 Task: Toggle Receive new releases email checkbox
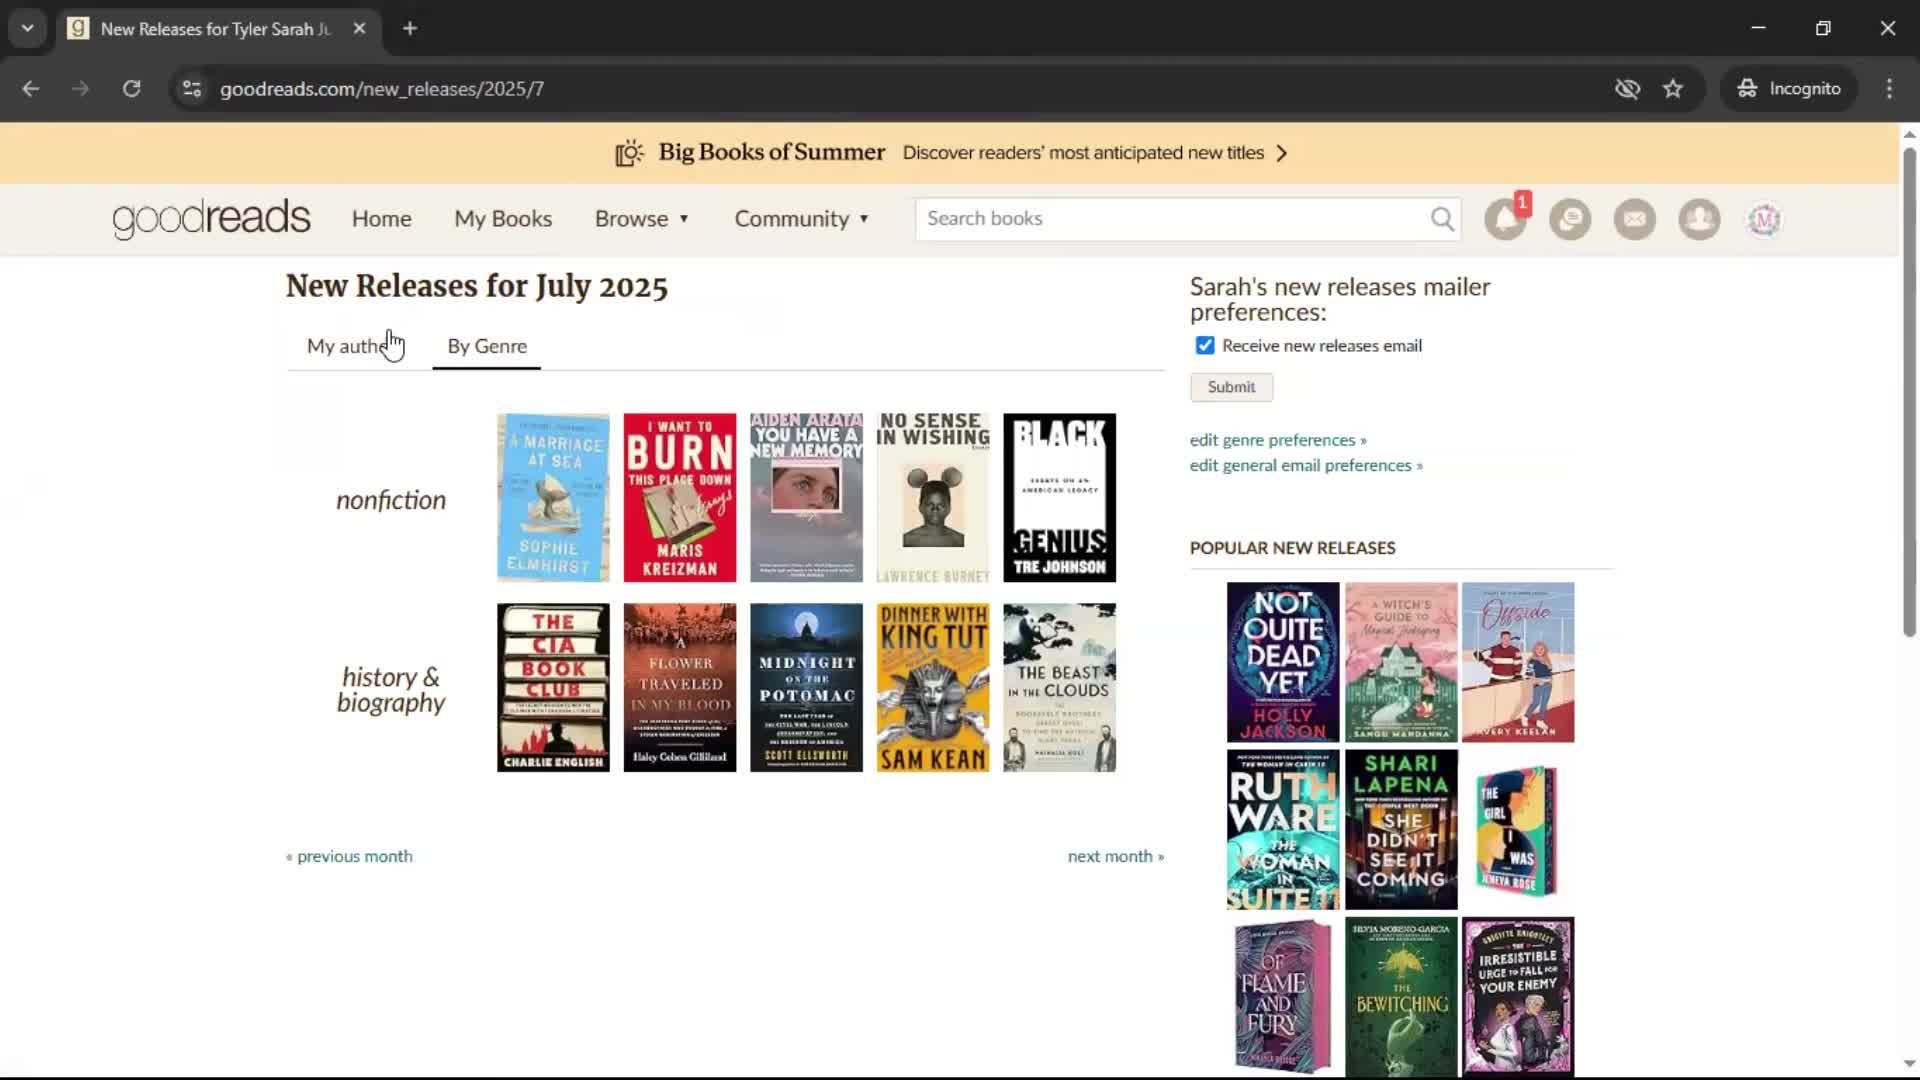tap(1205, 346)
